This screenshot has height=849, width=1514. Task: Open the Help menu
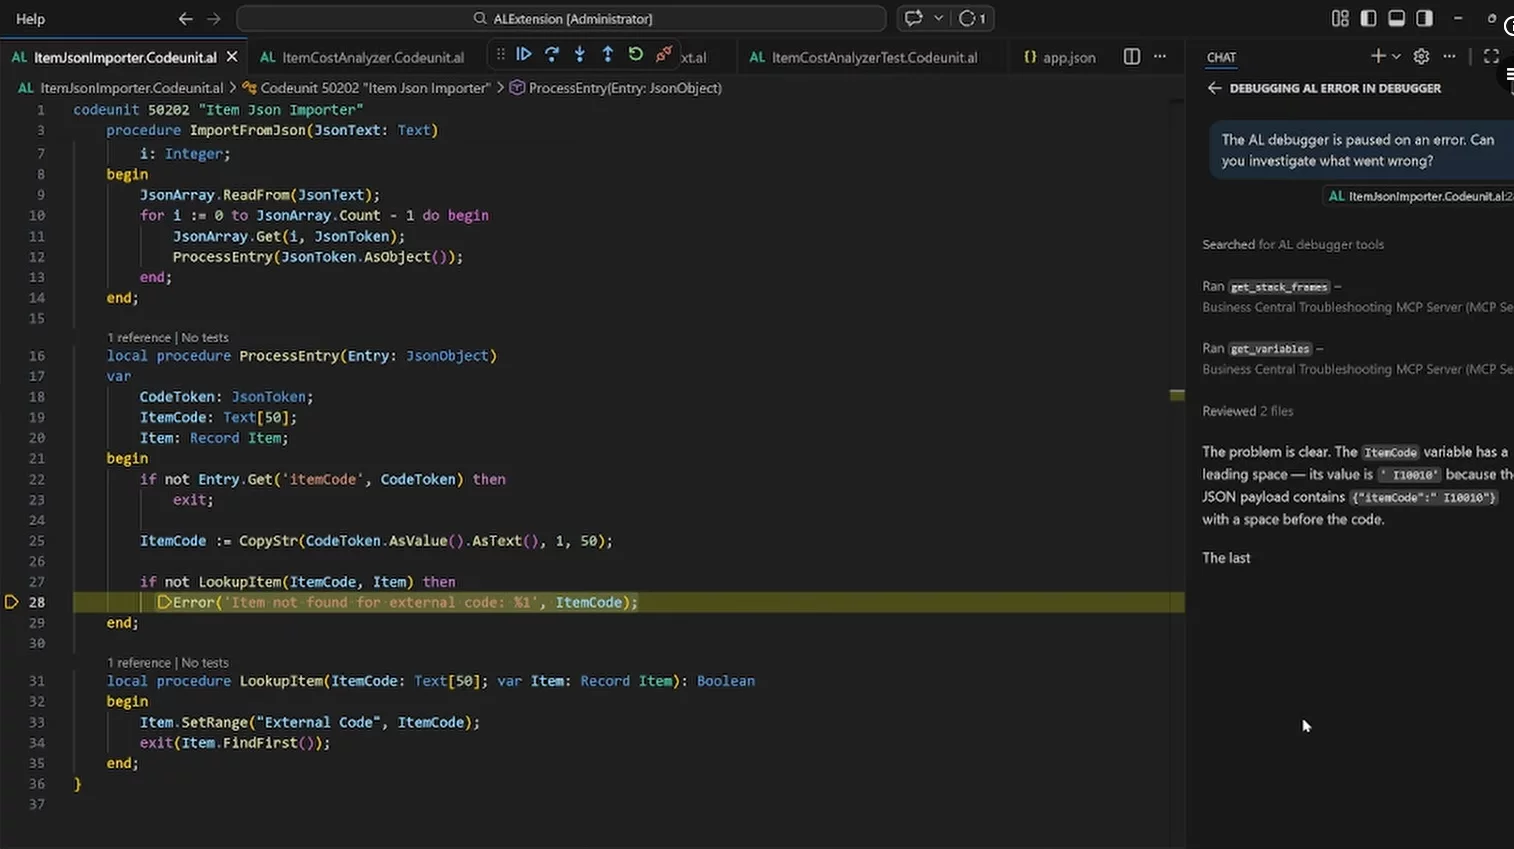point(30,19)
